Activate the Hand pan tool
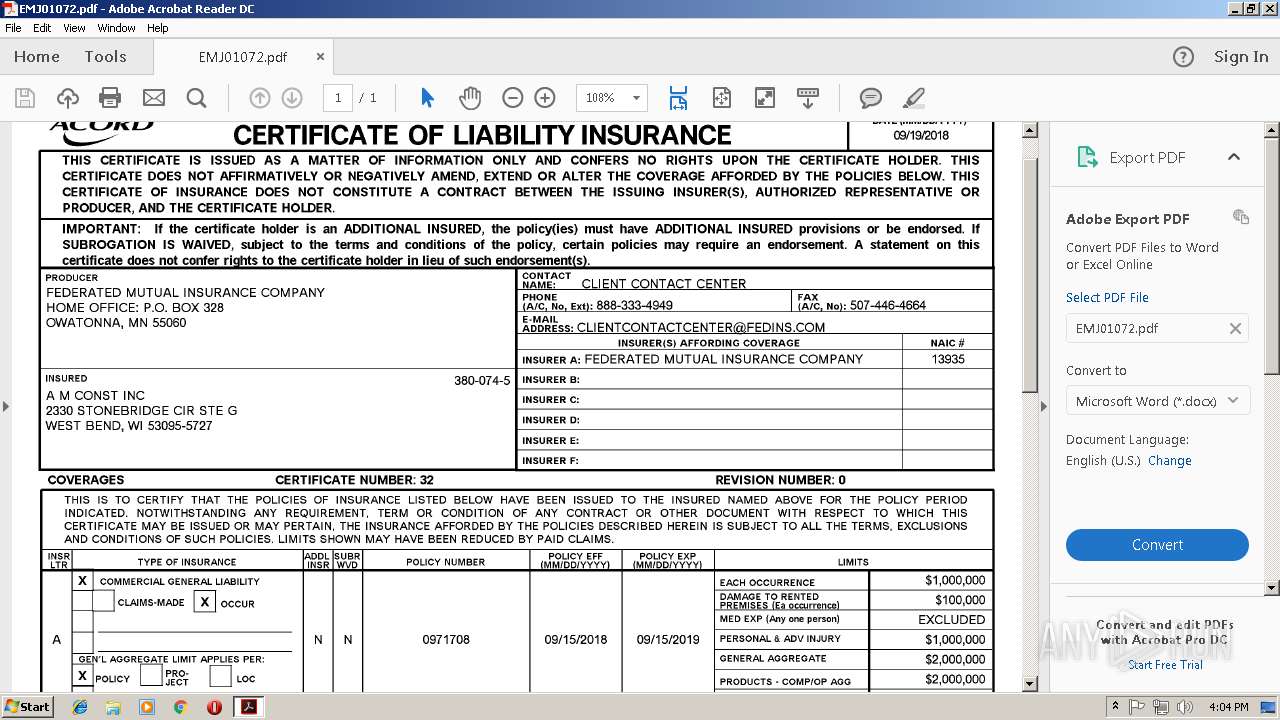1280x720 pixels. [470, 97]
